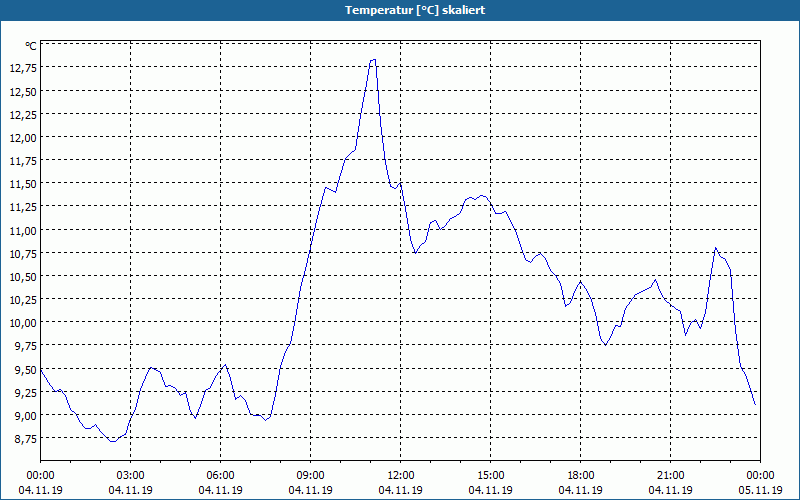800x500 pixels.
Task: Click the 04.11.19 date under 21:00
Action: click(x=670, y=490)
